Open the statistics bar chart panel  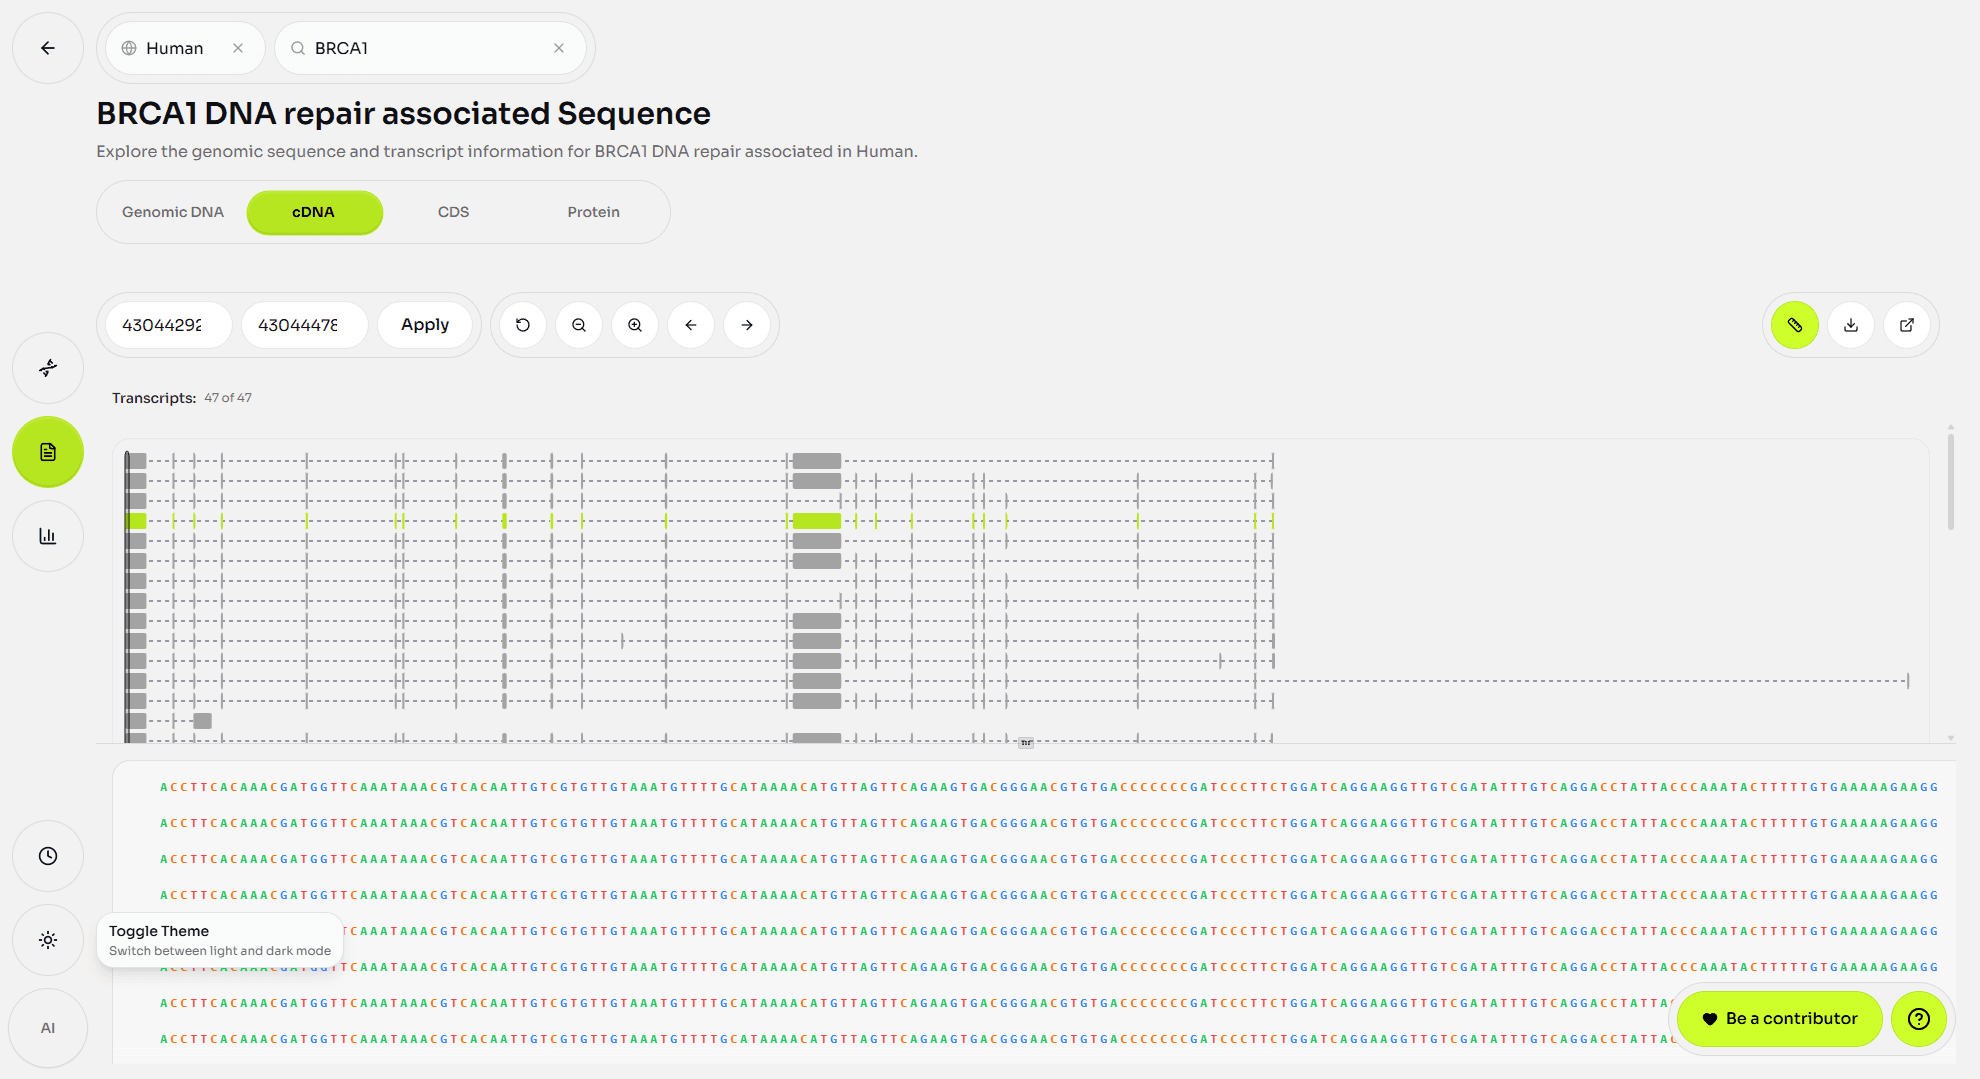47,536
